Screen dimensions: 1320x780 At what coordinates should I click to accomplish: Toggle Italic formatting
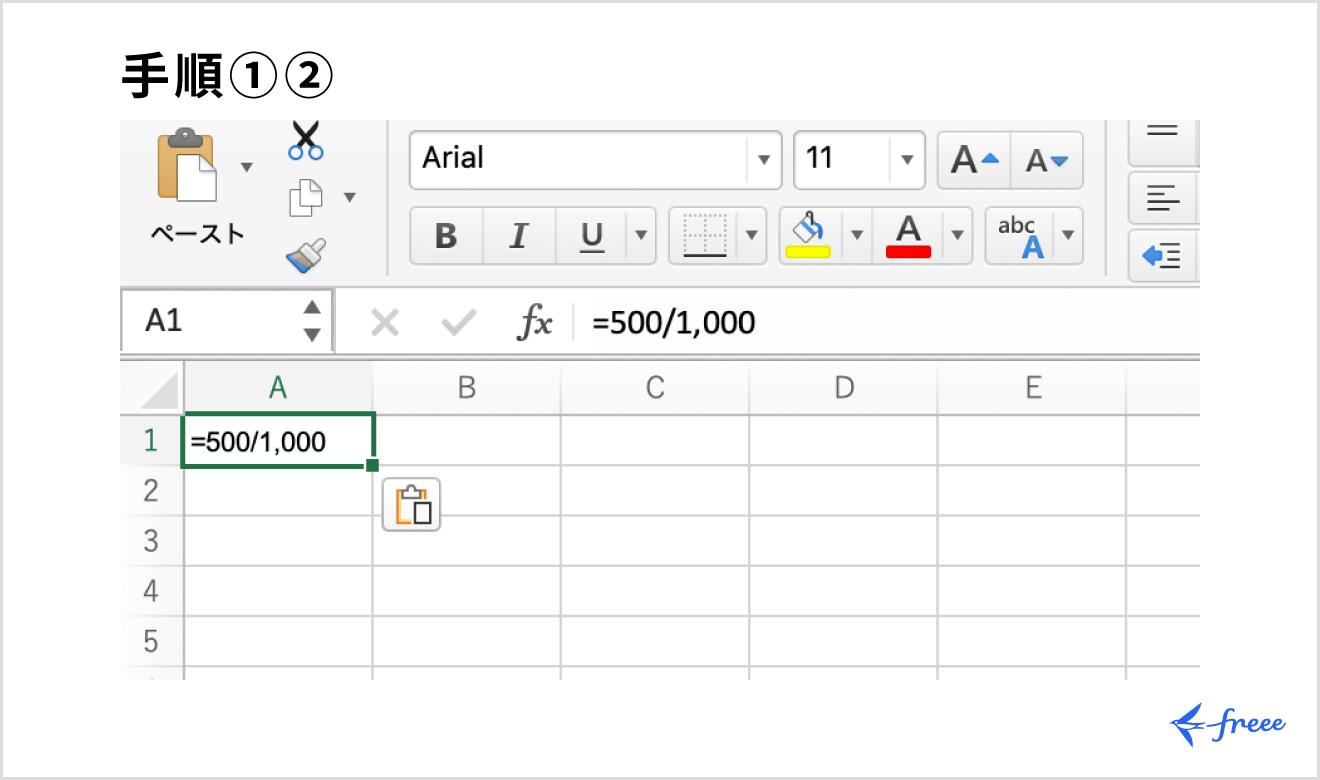click(x=518, y=236)
